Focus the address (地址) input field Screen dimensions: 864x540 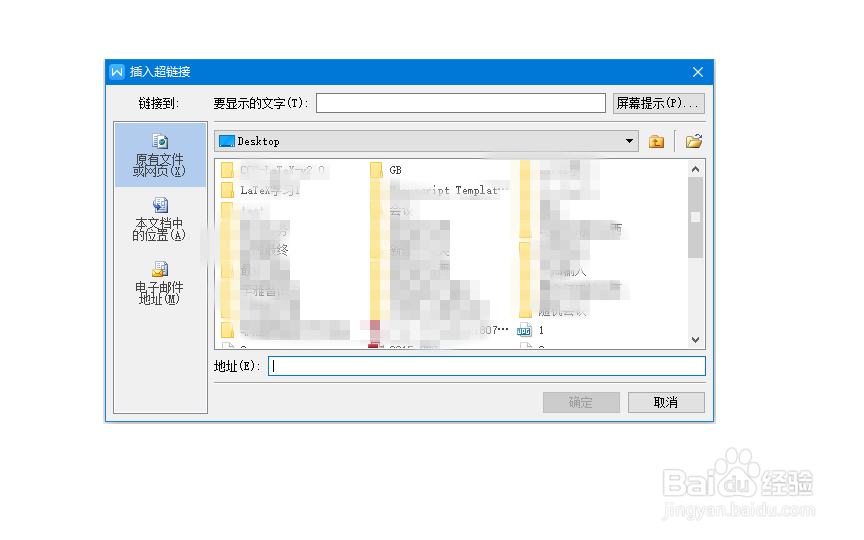tap(487, 366)
